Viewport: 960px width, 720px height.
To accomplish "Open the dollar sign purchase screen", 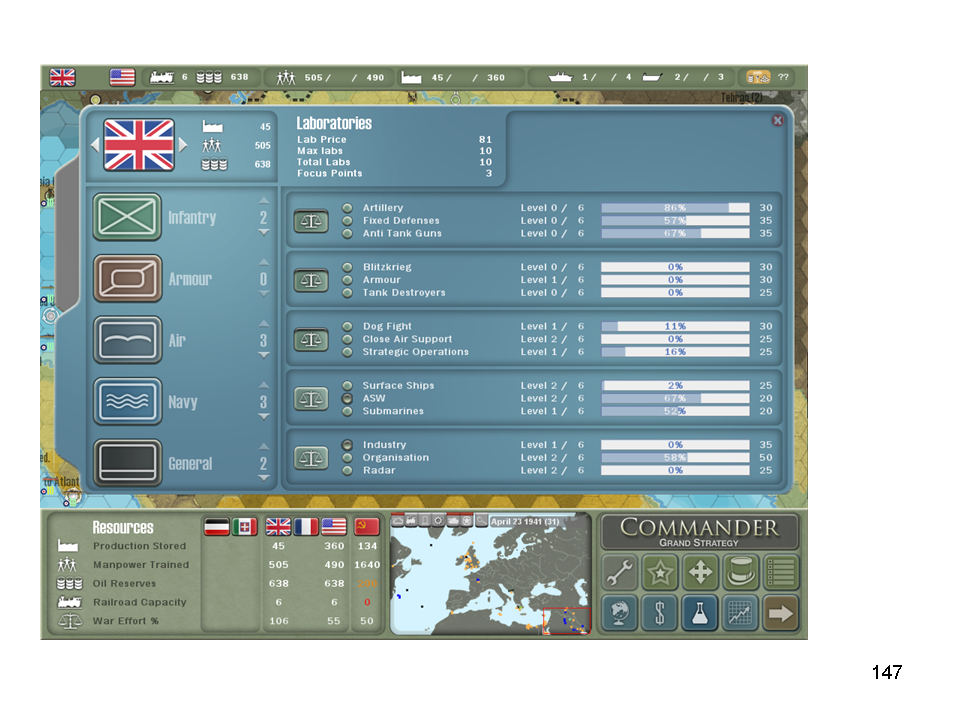I will (660, 613).
